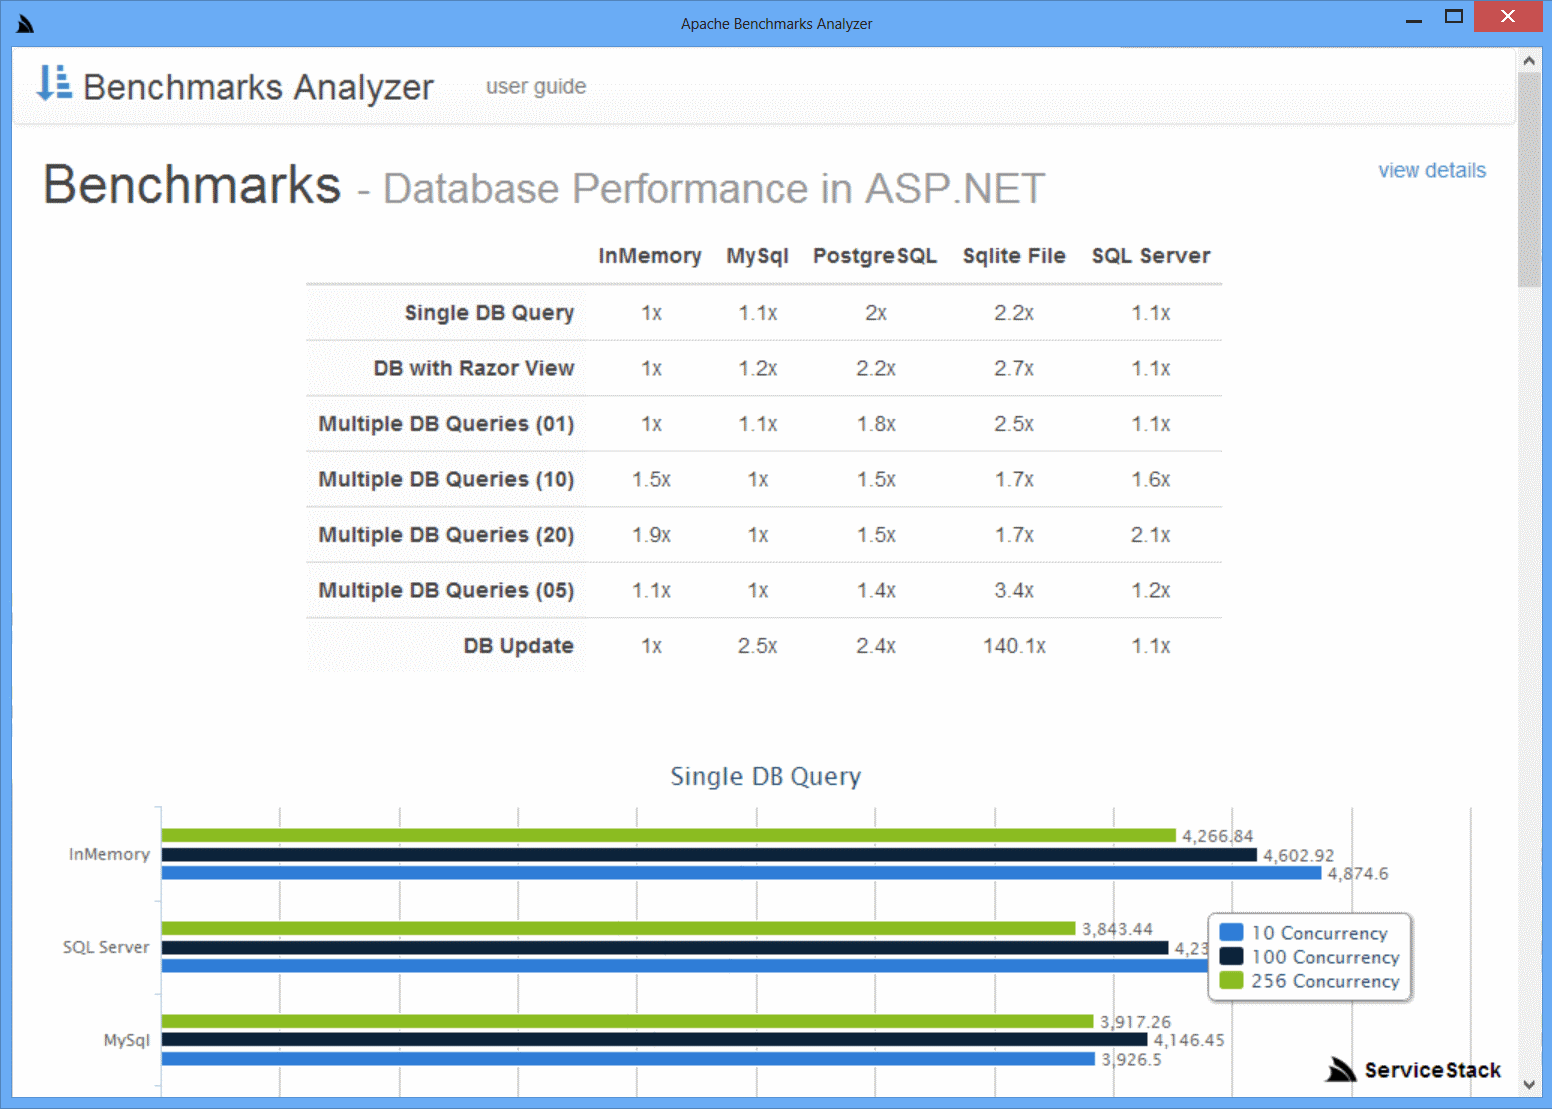Select the InMemory column header

point(650,256)
